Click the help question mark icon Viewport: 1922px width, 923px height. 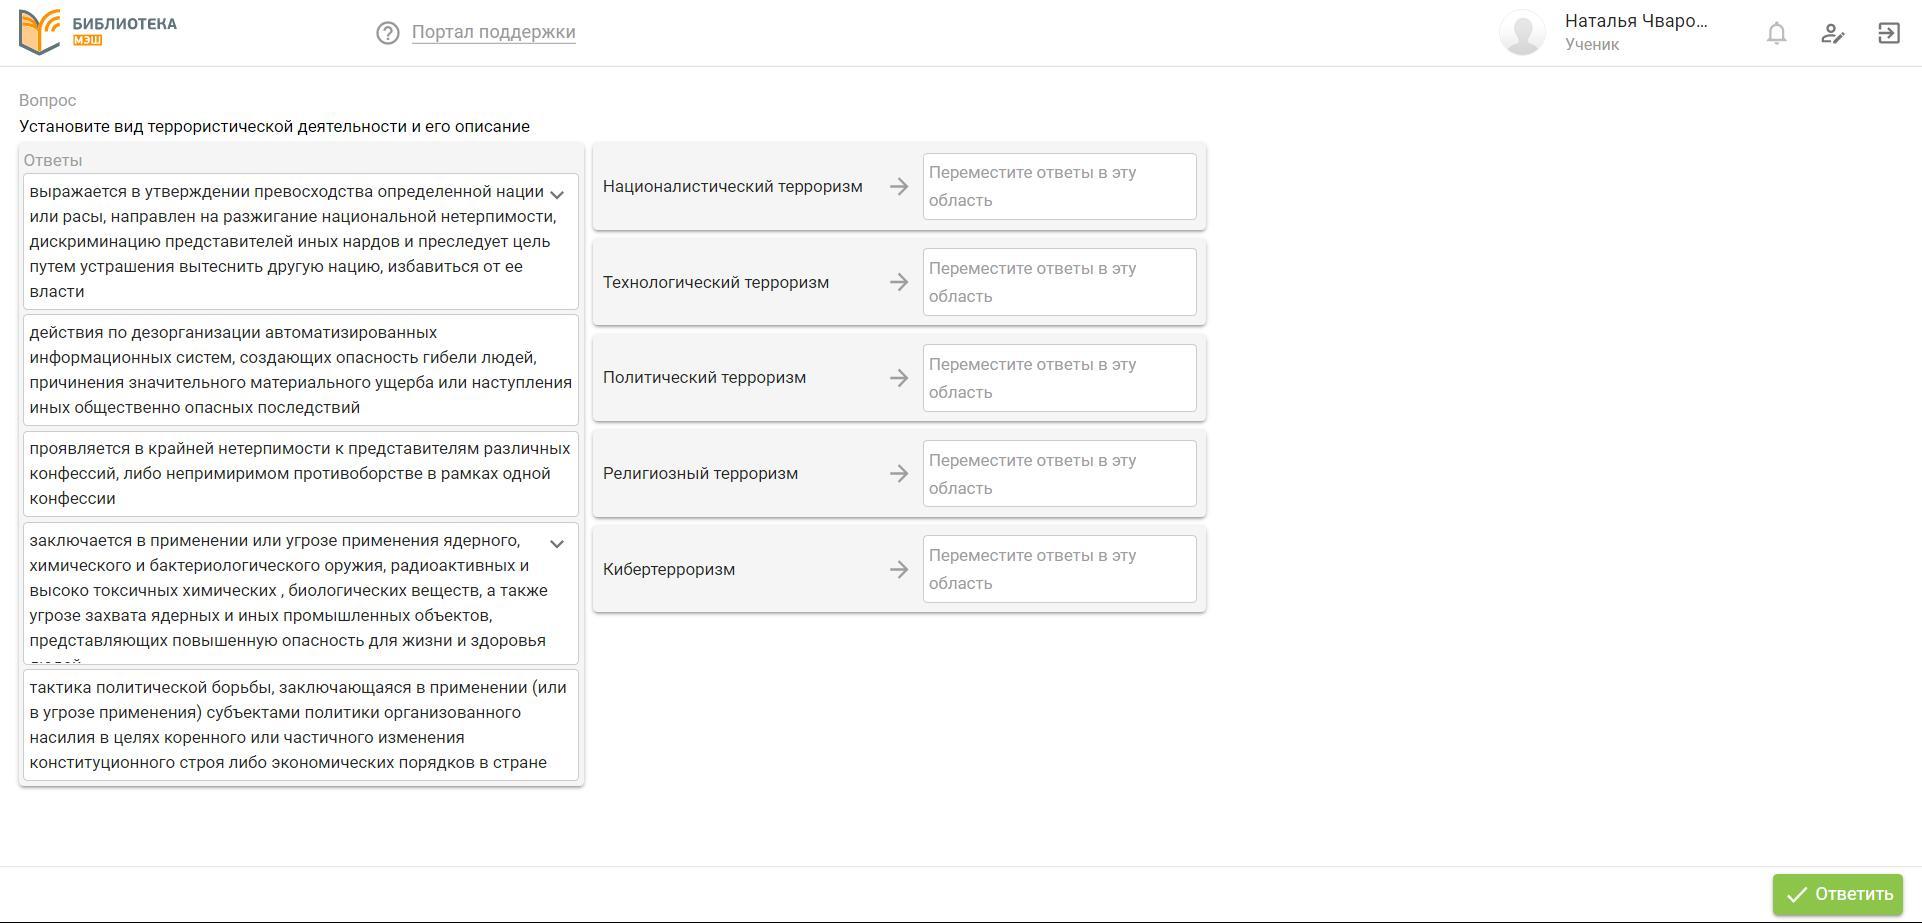tap(387, 33)
